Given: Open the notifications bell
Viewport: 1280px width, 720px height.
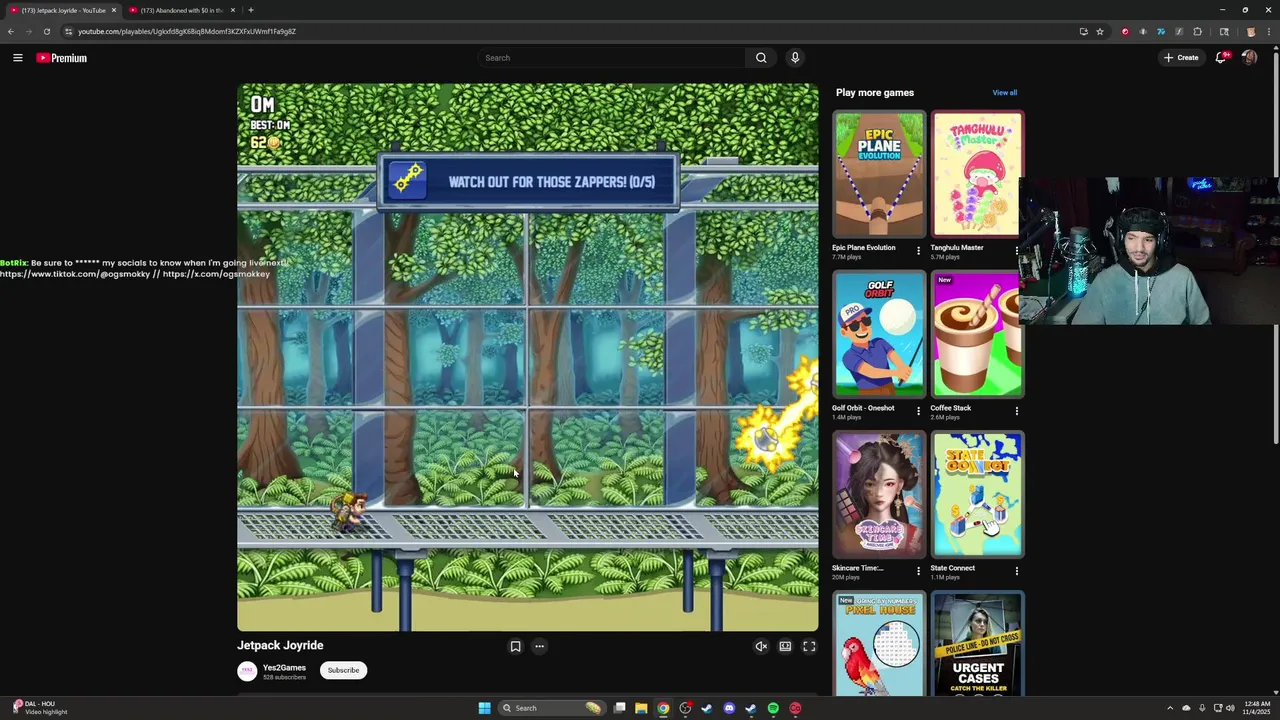Looking at the screenshot, I should (x=1221, y=58).
